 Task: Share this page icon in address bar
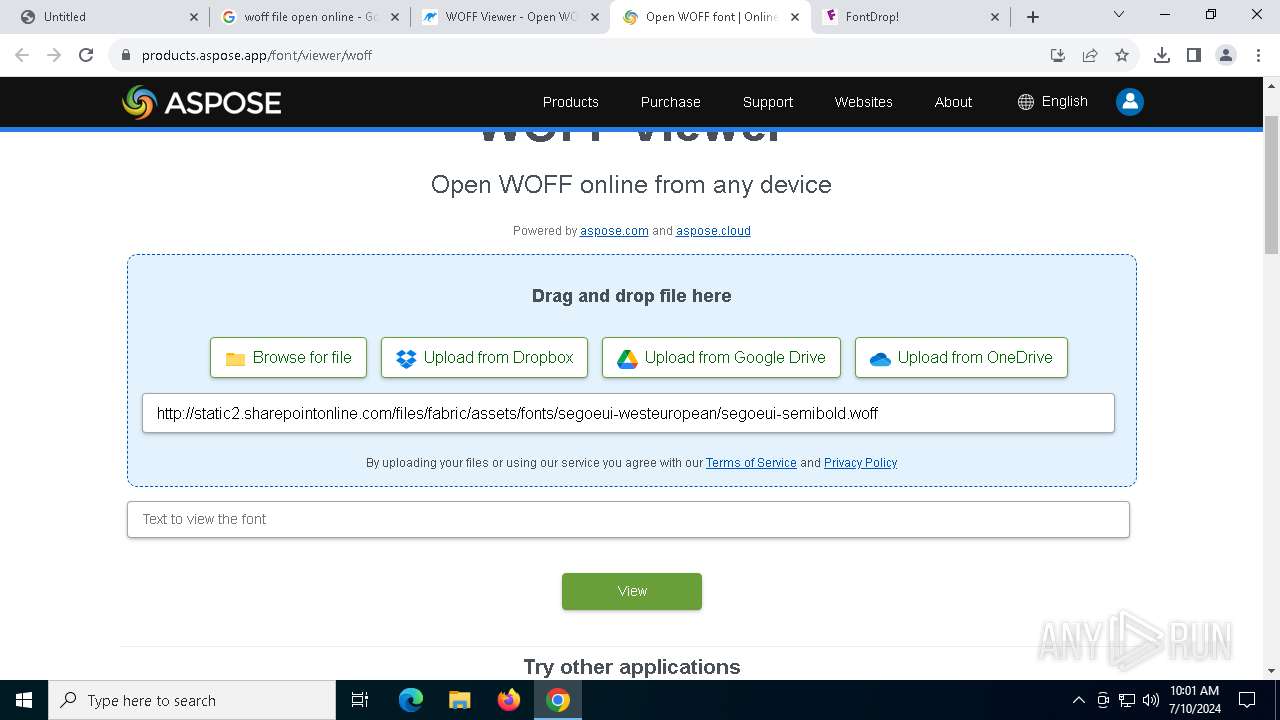point(1090,55)
